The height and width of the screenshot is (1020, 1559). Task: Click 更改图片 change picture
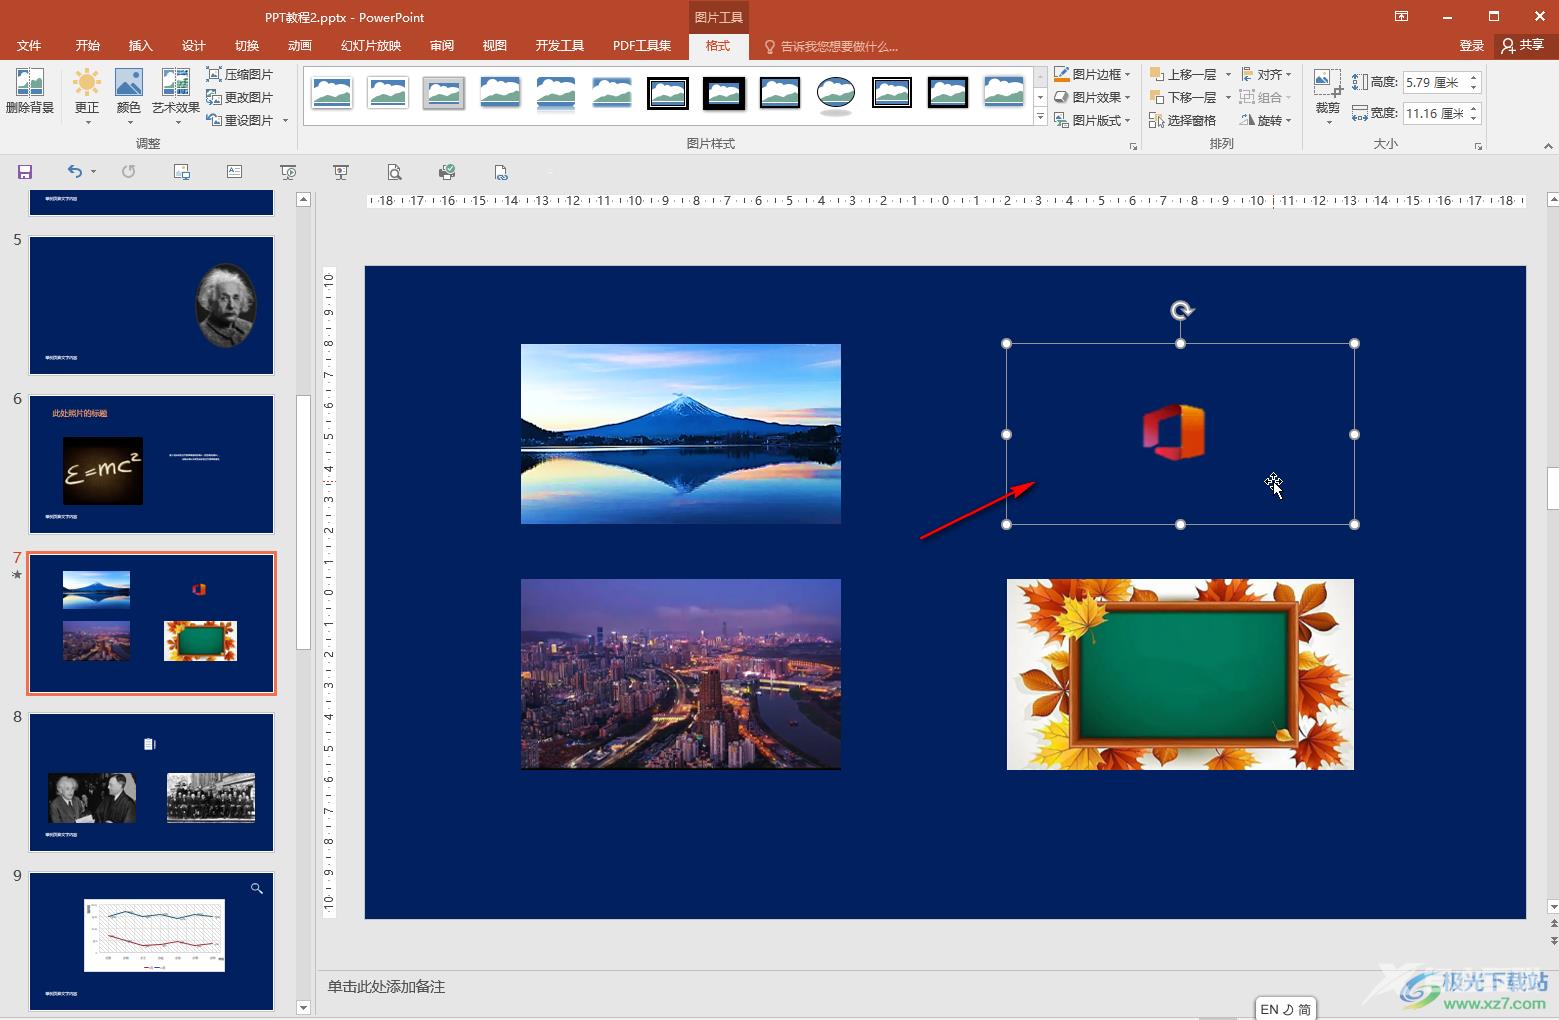(240, 97)
